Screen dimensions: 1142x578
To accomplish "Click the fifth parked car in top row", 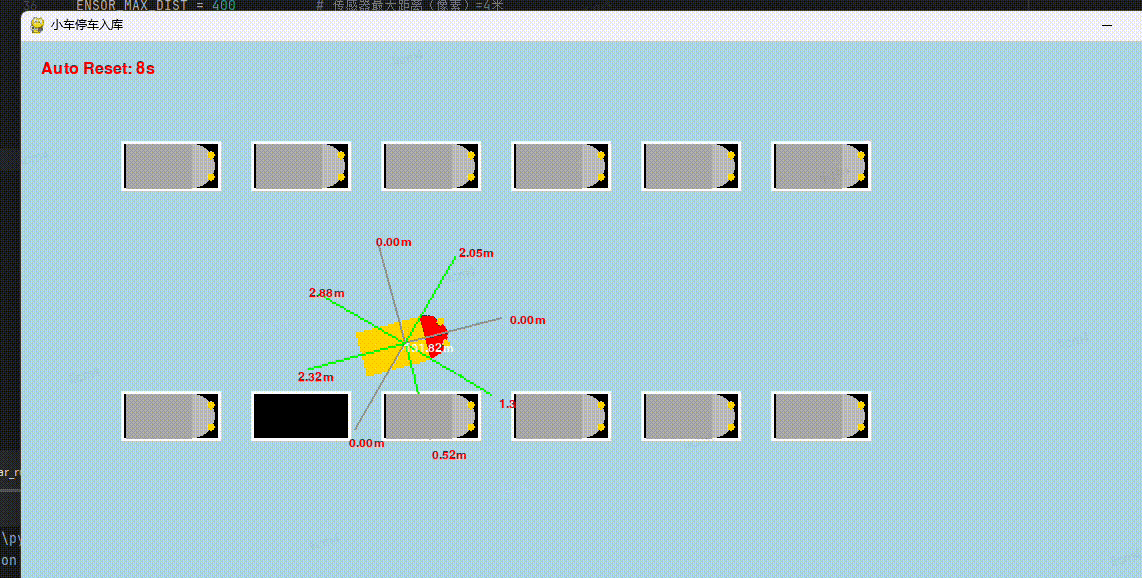I will [691, 166].
